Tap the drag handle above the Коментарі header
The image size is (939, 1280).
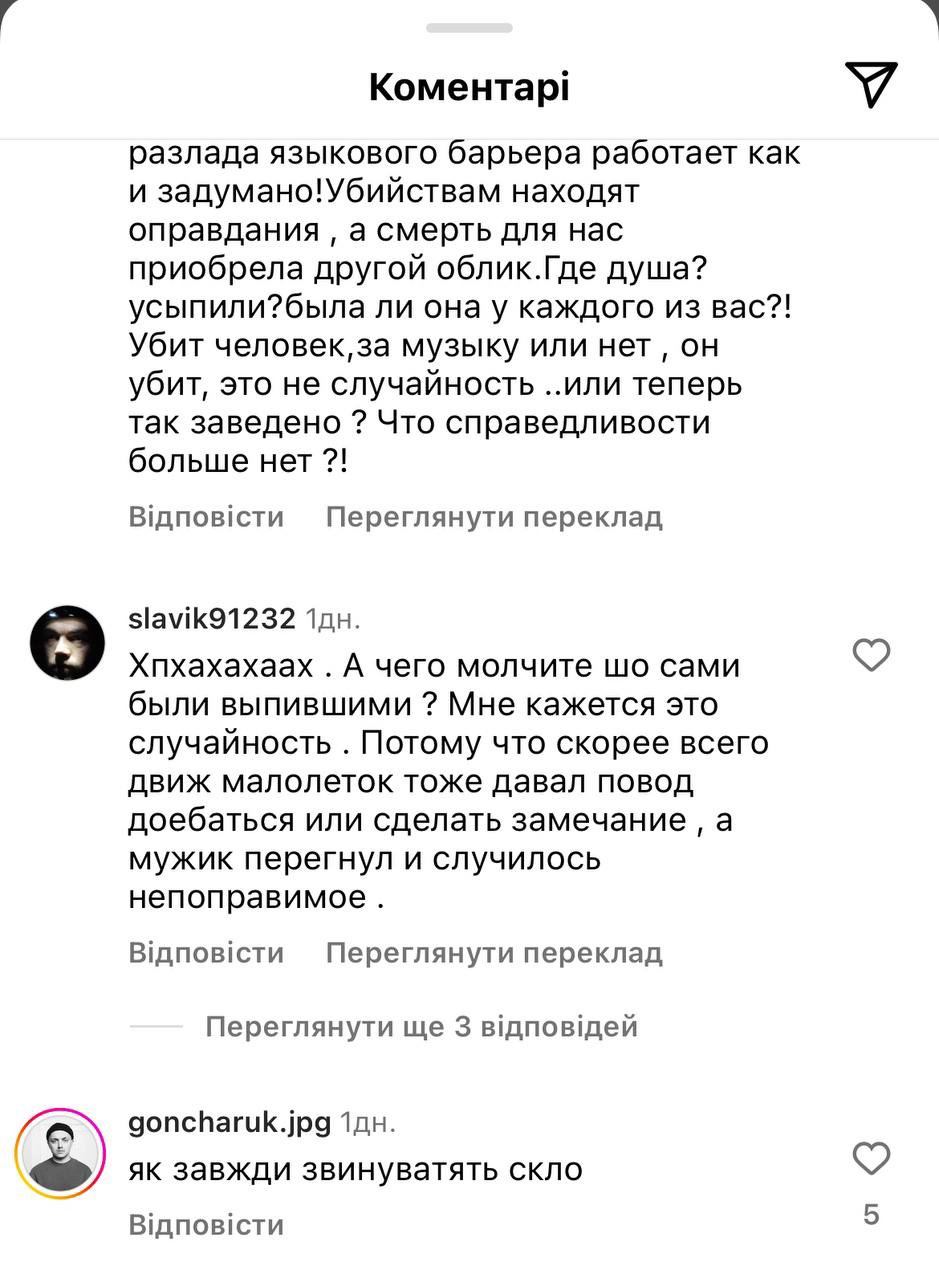[x=469, y=29]
